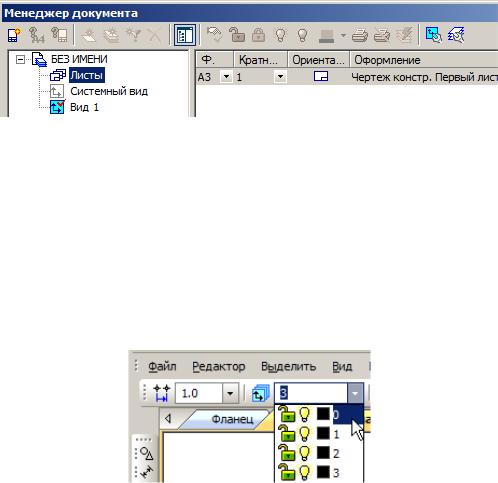Click the greyed-out filter icon
The height and width of the screenshot is (483, 498).
pyautogui.click(x=134, y=35)
